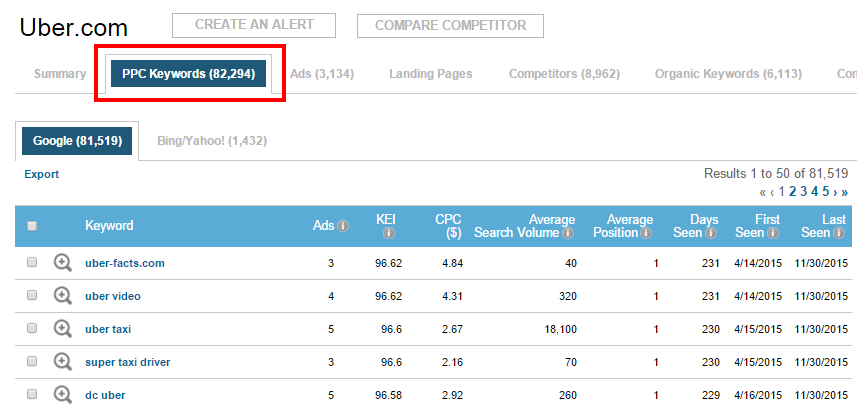Sort by the Keyword column header
This screenshot has width=857, height=407.
click(109, 226)
